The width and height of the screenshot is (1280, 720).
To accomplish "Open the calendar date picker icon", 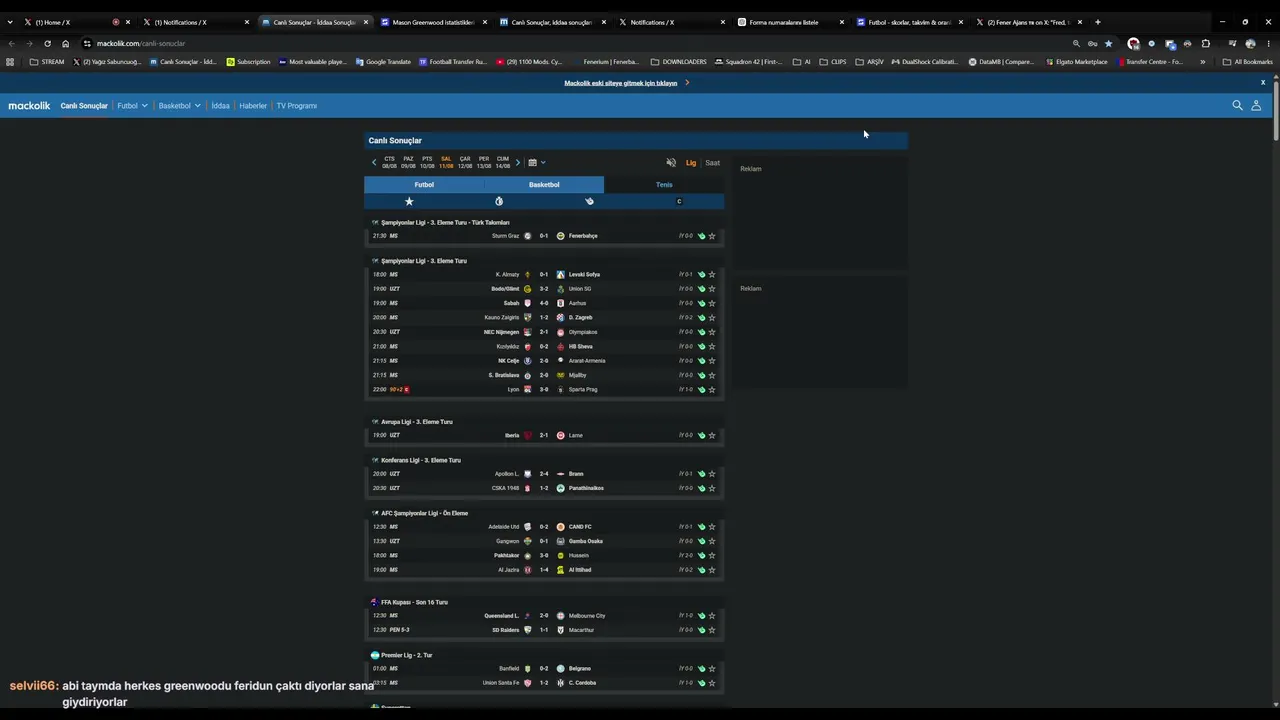I will tap(533, 162).
